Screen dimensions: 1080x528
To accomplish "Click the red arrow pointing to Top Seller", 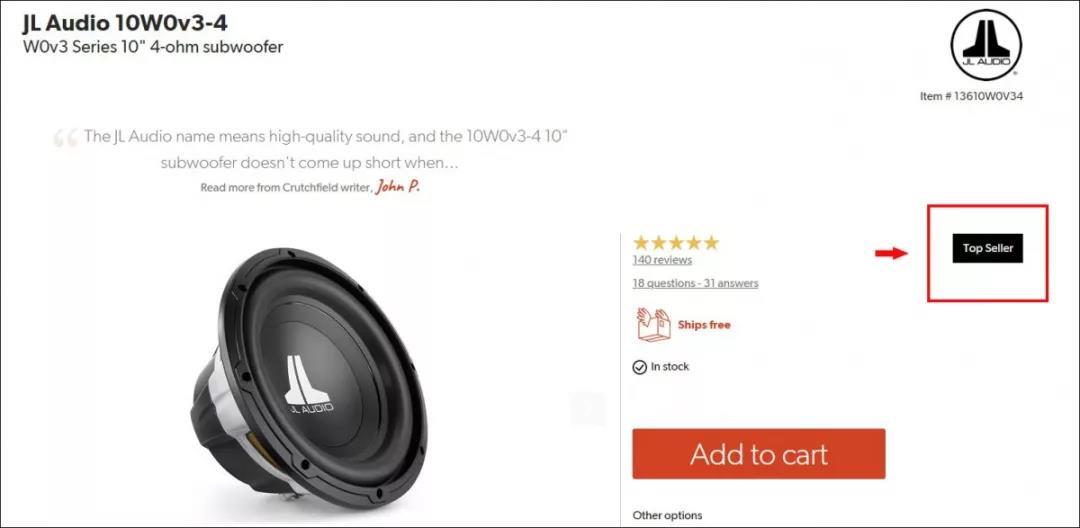I will (x=891, y=253).
